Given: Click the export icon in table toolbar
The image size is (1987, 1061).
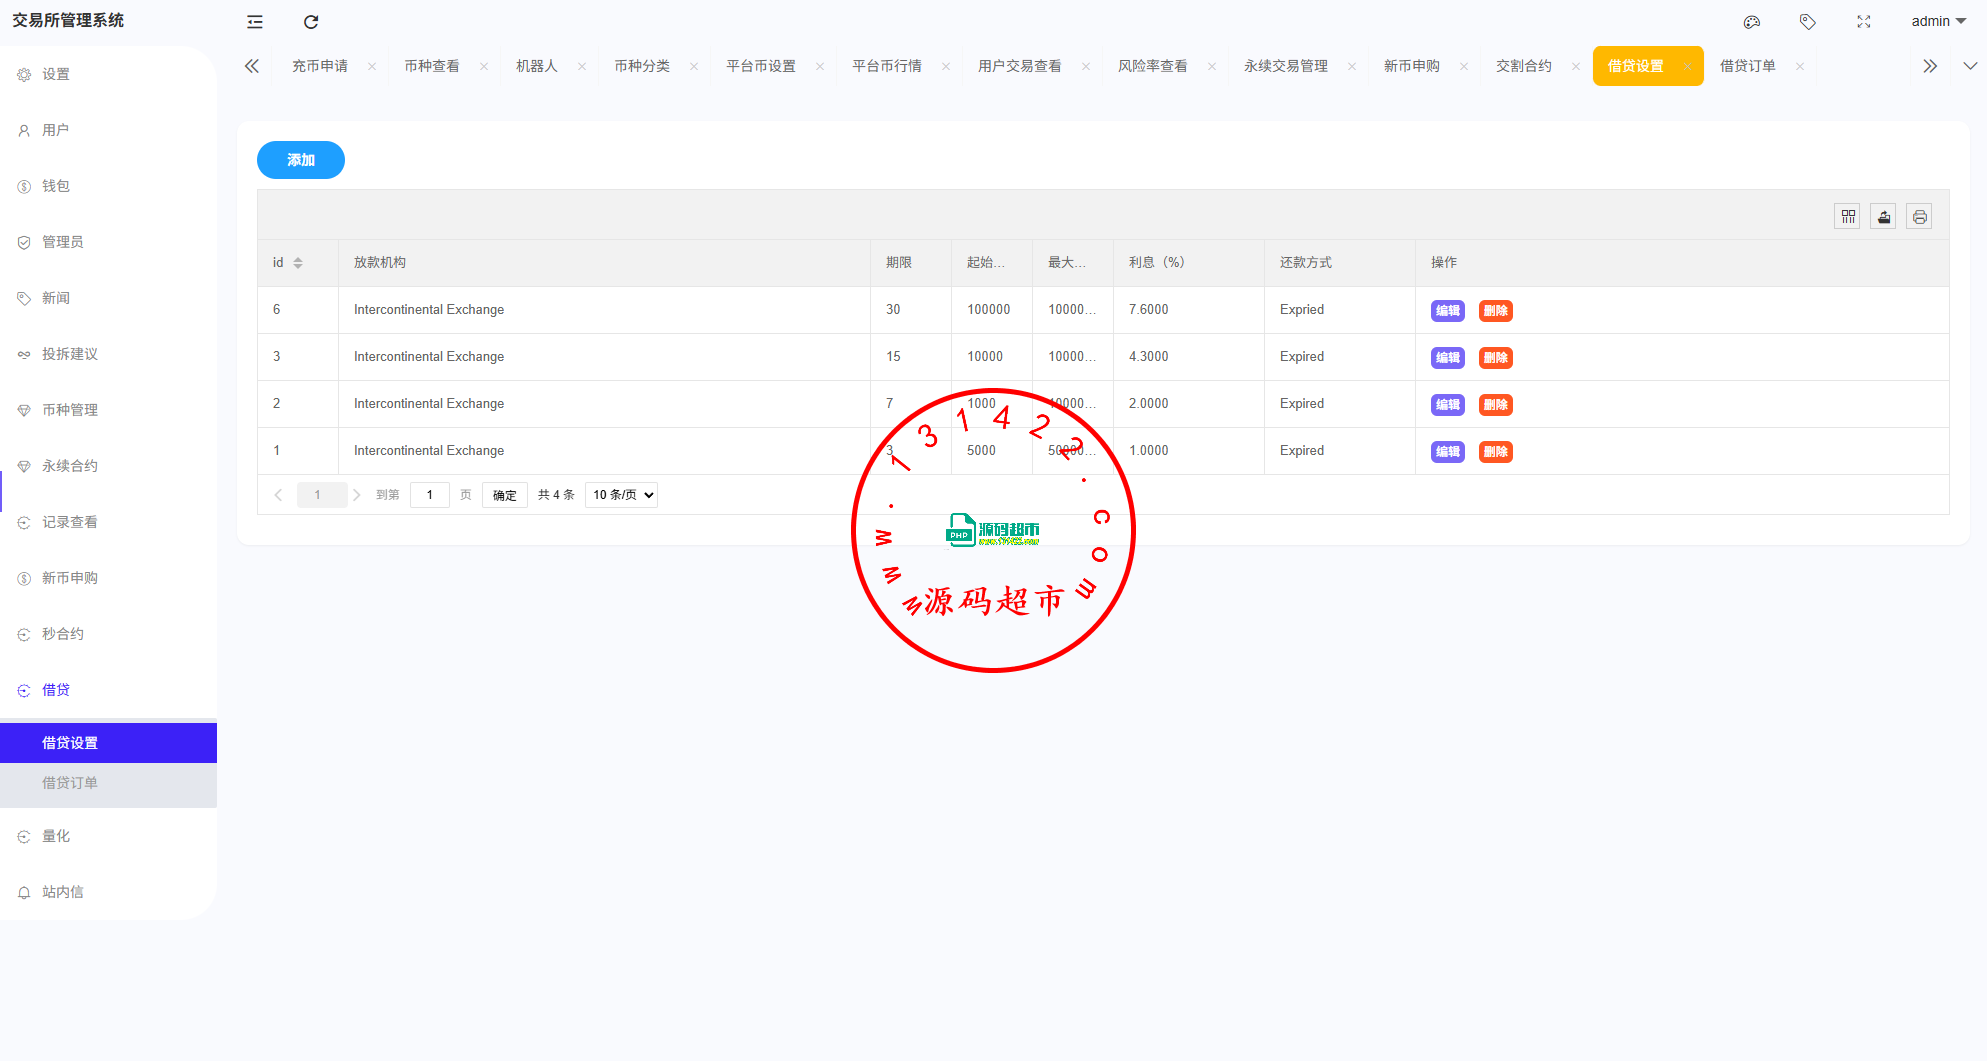Looking at the screenshot, I should [x=1884, y=217].
